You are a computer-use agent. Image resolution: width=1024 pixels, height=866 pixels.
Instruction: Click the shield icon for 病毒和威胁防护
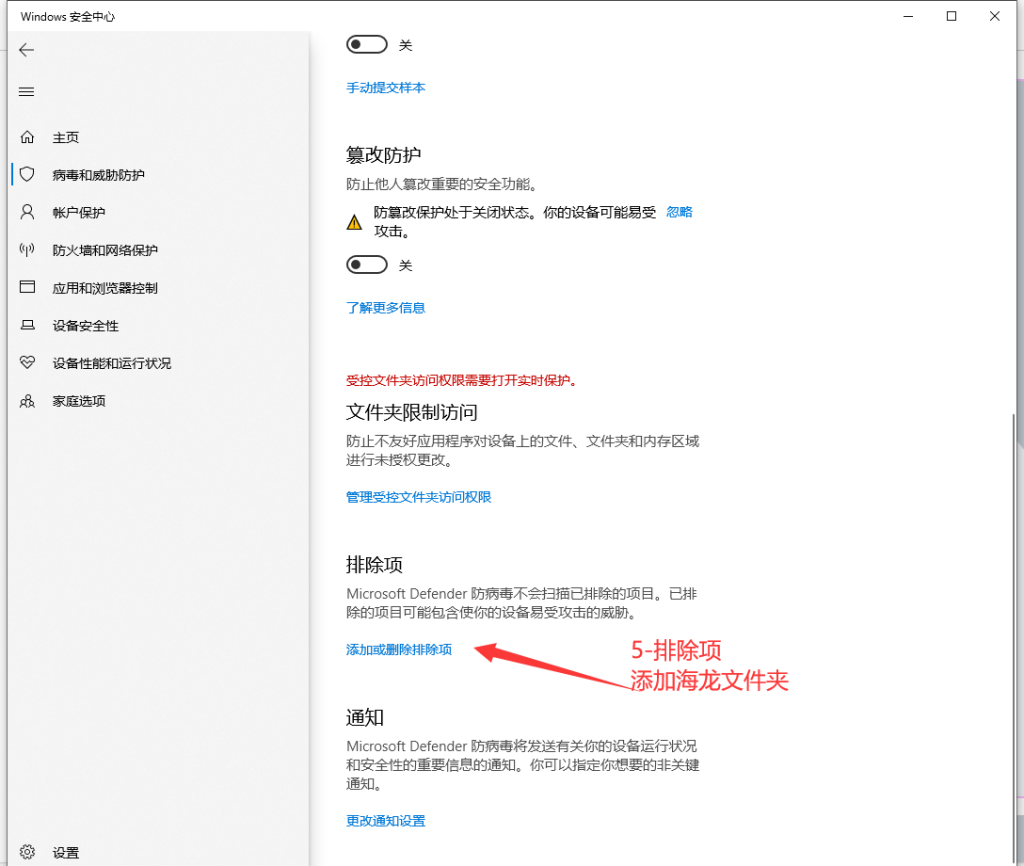pos(27,174)
